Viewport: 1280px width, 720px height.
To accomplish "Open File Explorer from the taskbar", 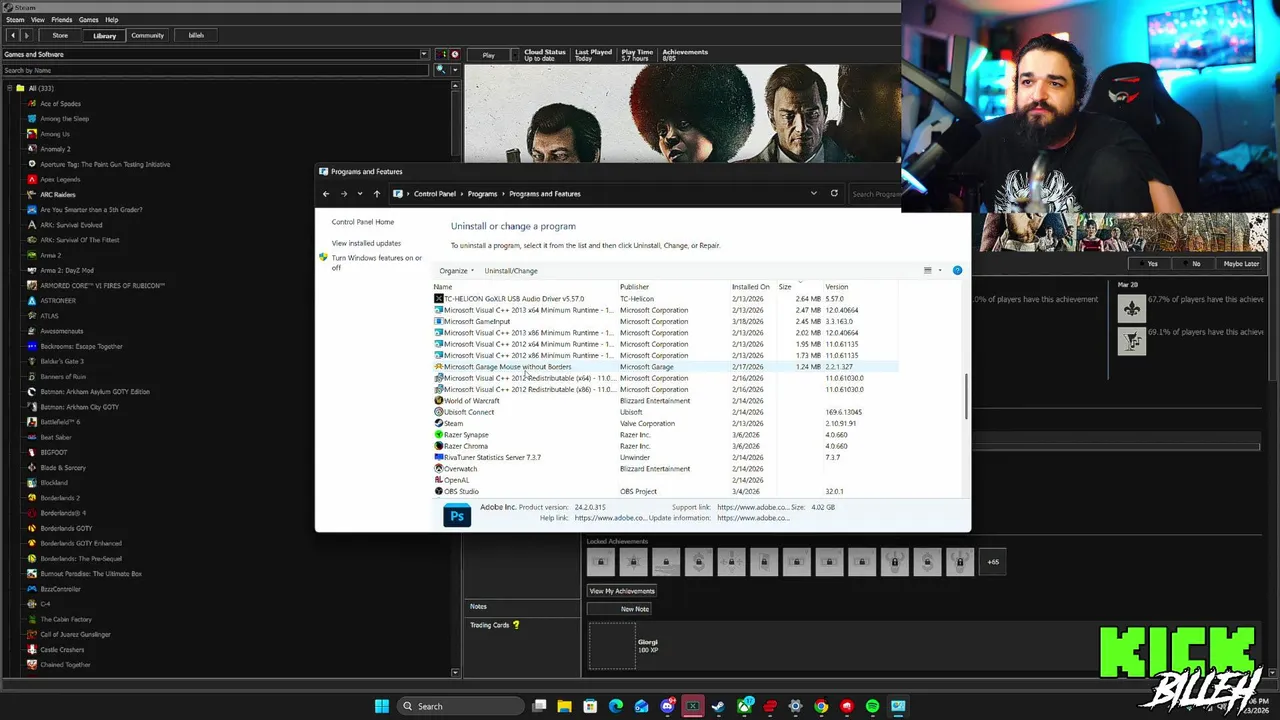I will click(564, 706).
